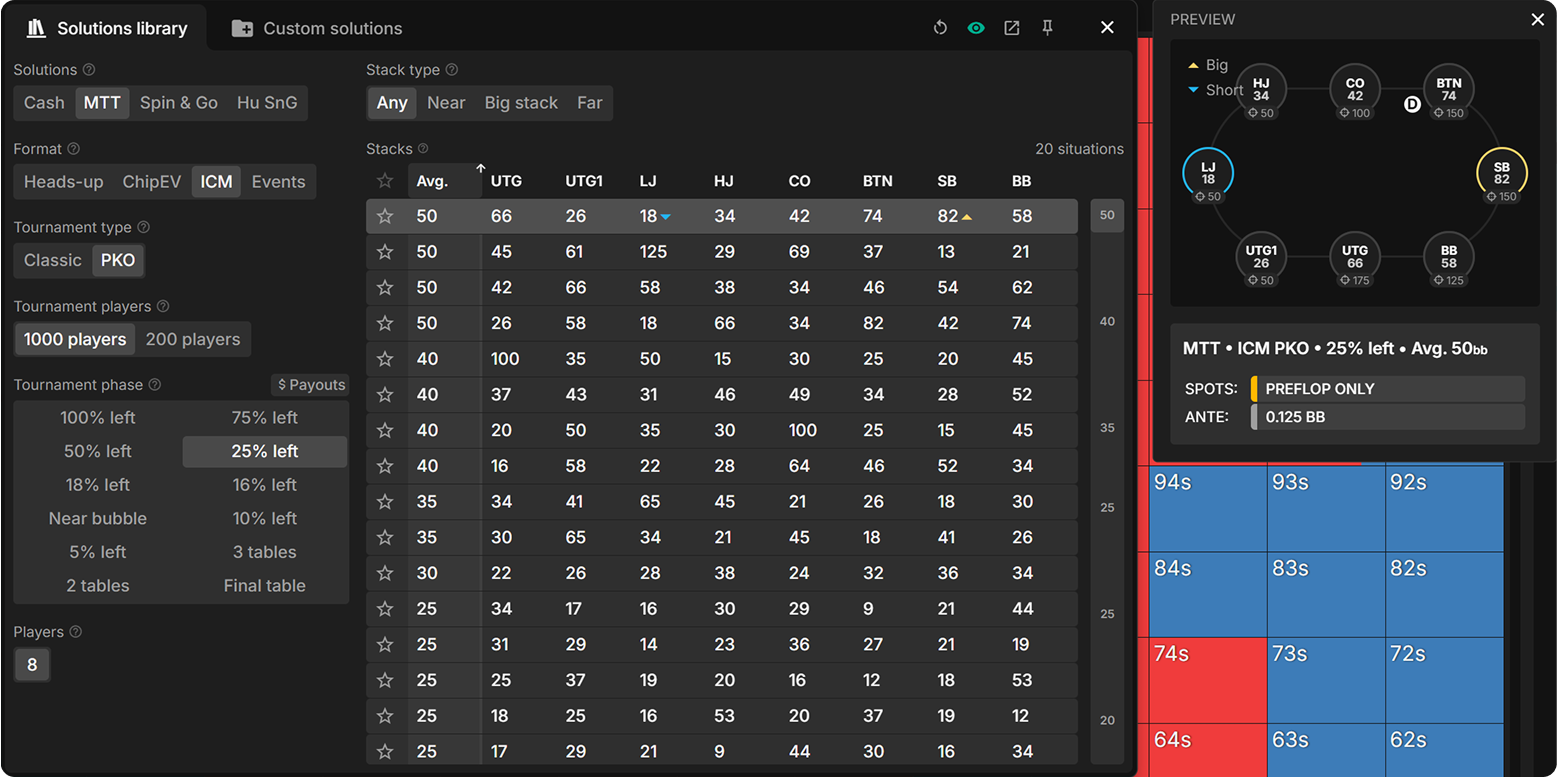This screenshot has width=1557, height=777.
Task: Open the Custom solutions tab
Action: click(x=317, y=28)
